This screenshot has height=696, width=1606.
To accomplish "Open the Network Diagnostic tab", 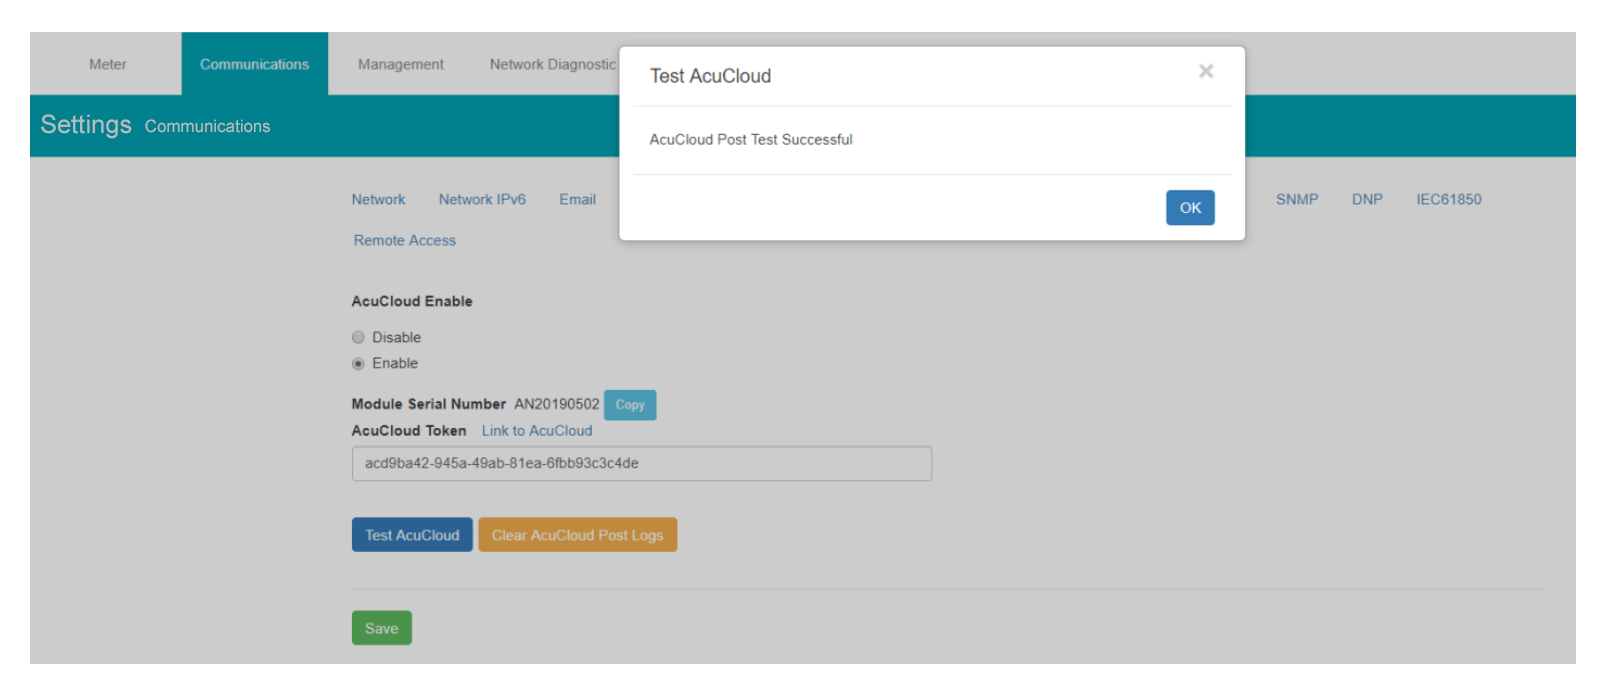I will point(553,63).
